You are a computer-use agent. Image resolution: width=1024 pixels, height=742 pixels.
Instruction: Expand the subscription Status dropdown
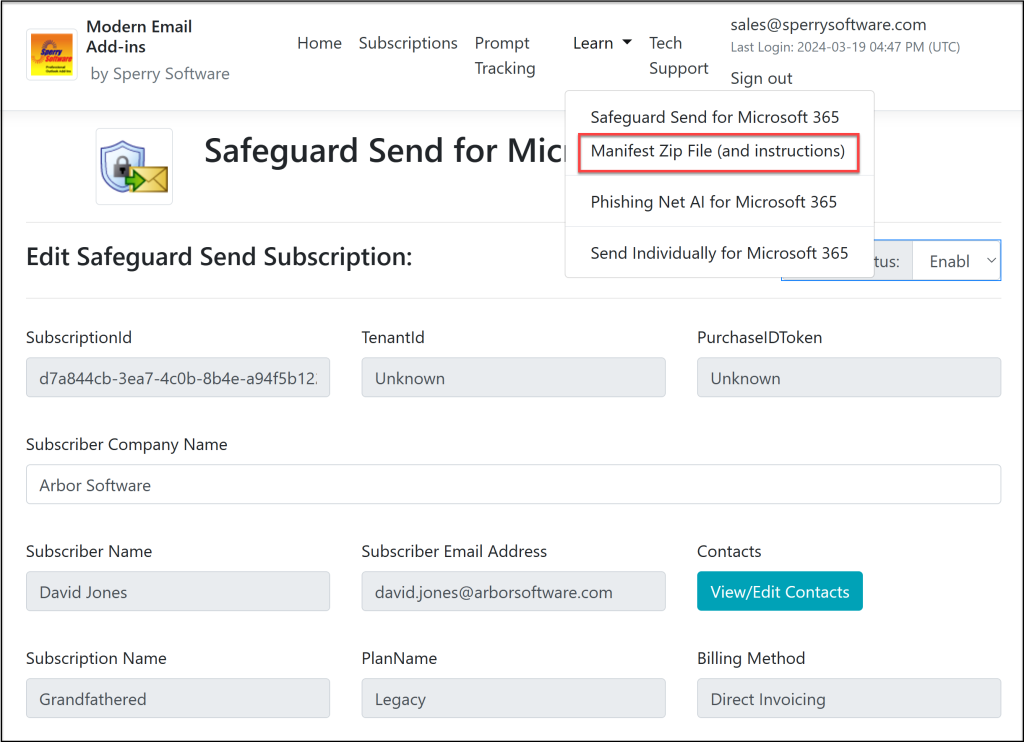956,260
